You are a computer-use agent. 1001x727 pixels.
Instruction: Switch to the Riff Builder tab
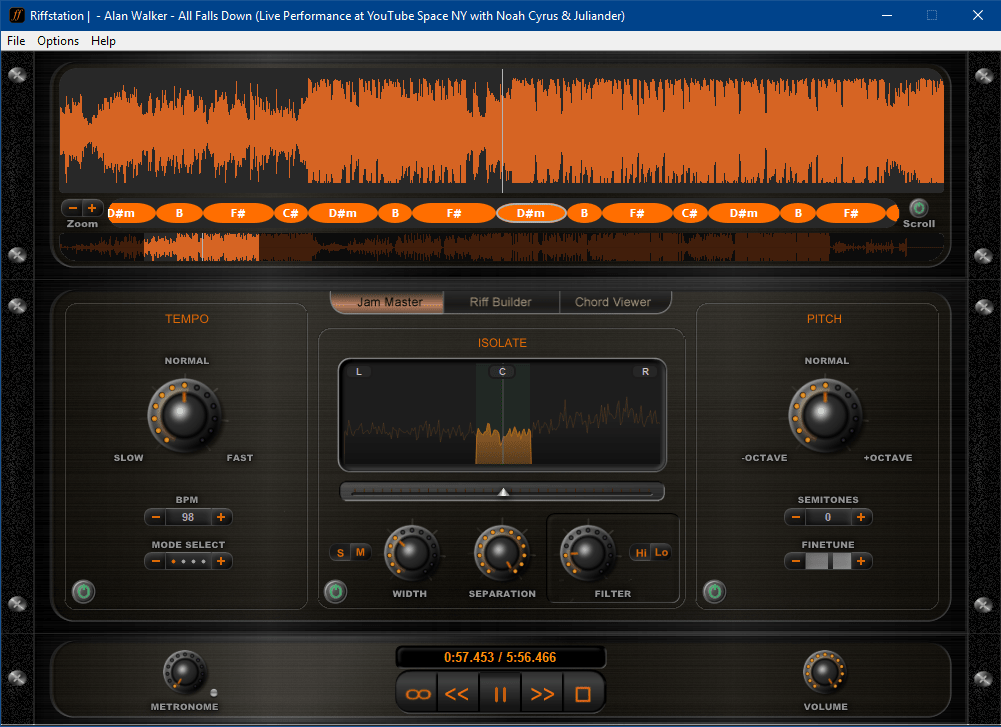point(501,302)
